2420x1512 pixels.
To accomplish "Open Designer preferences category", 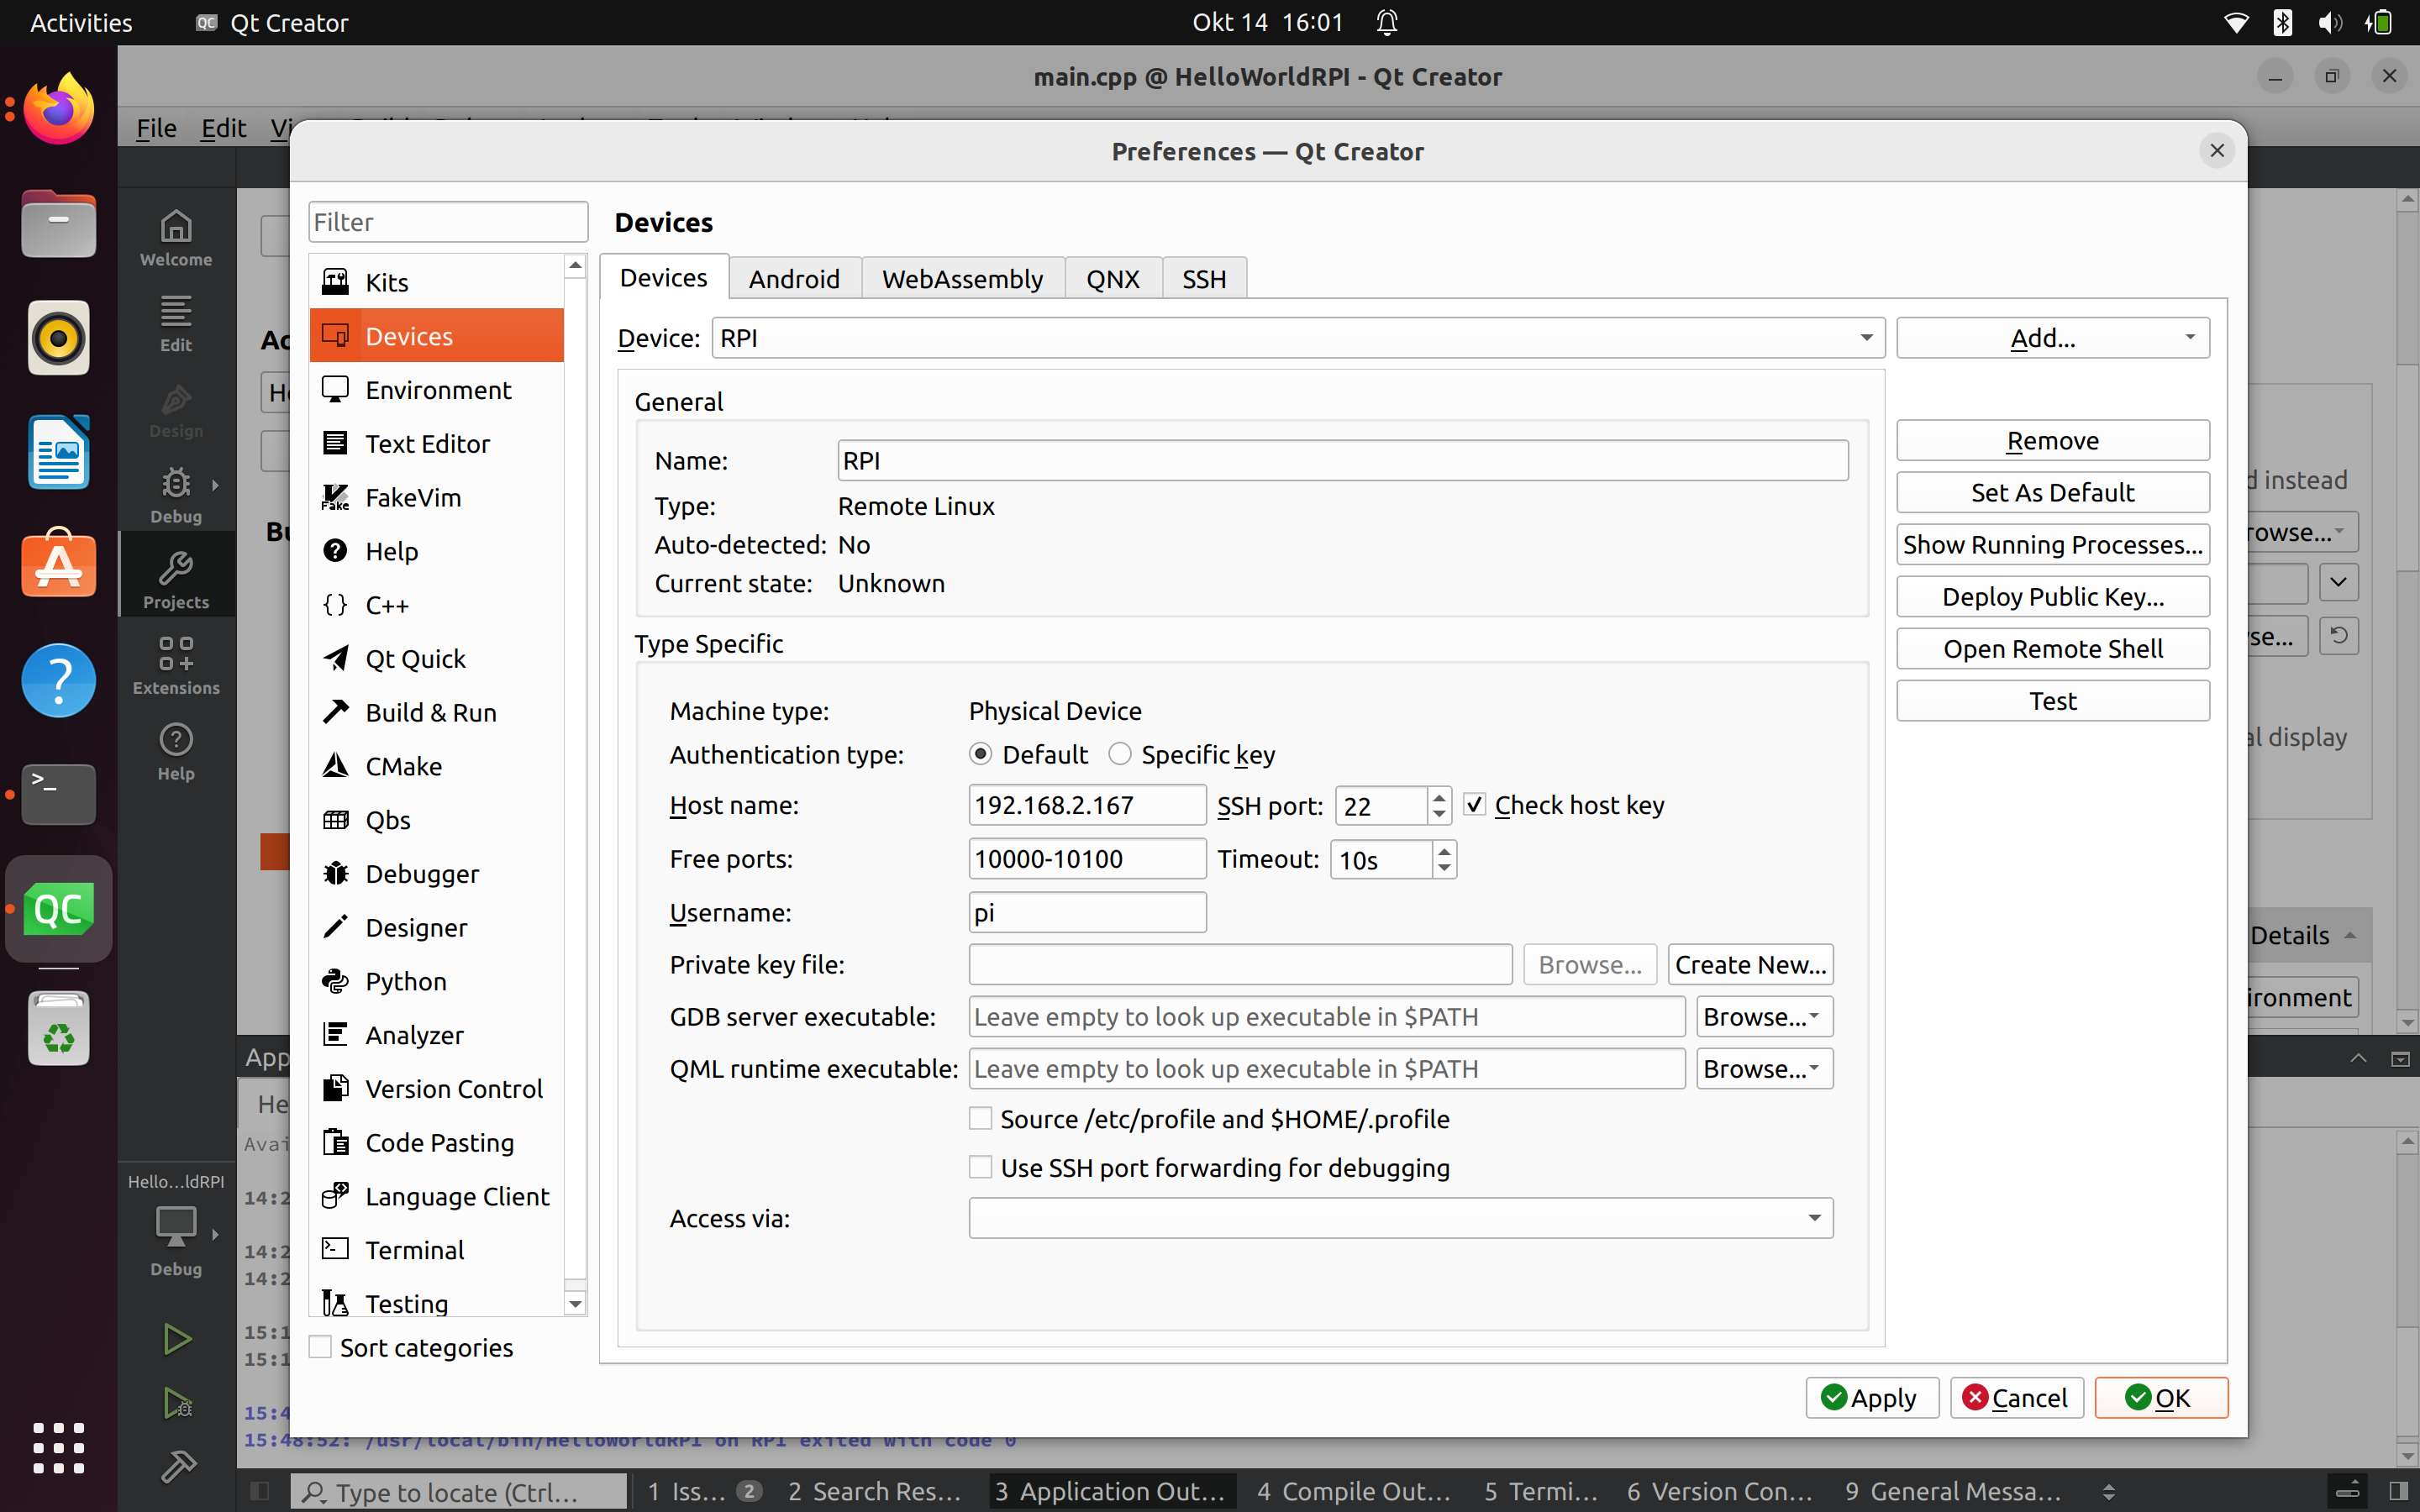I will coord(437,928).
